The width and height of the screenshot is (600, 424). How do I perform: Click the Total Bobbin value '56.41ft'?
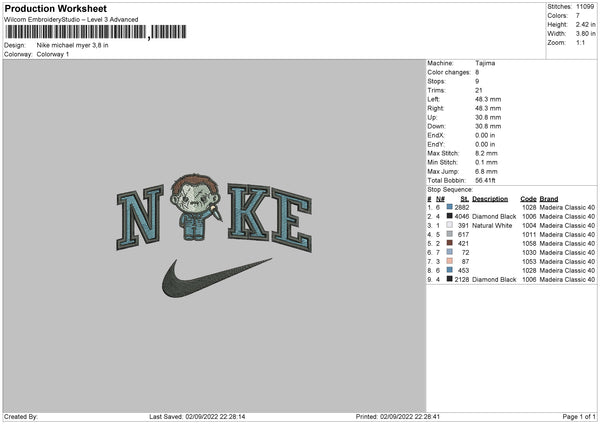tap(485, 180)
